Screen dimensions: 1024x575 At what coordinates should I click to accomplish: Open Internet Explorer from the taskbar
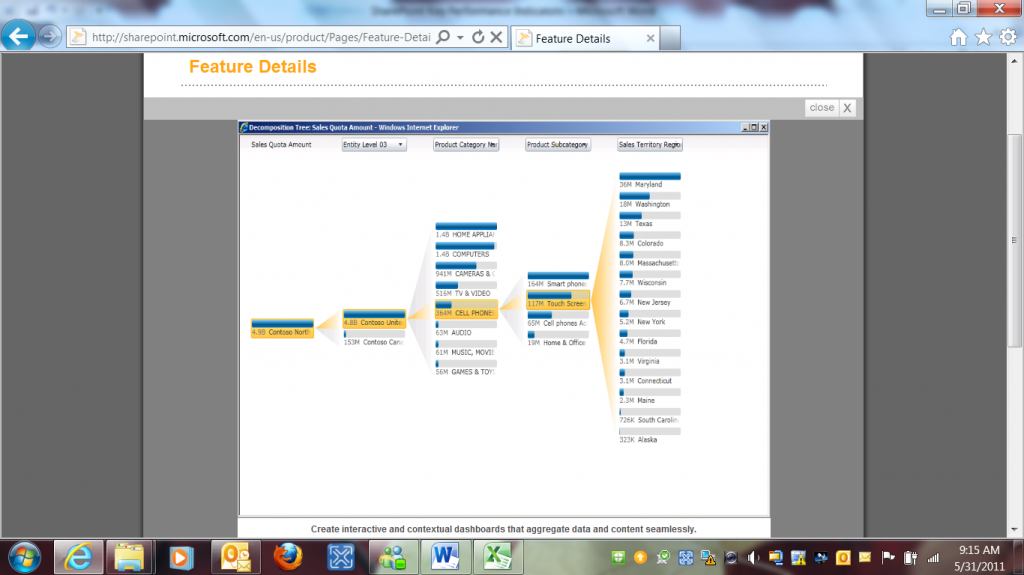(78, 557)
